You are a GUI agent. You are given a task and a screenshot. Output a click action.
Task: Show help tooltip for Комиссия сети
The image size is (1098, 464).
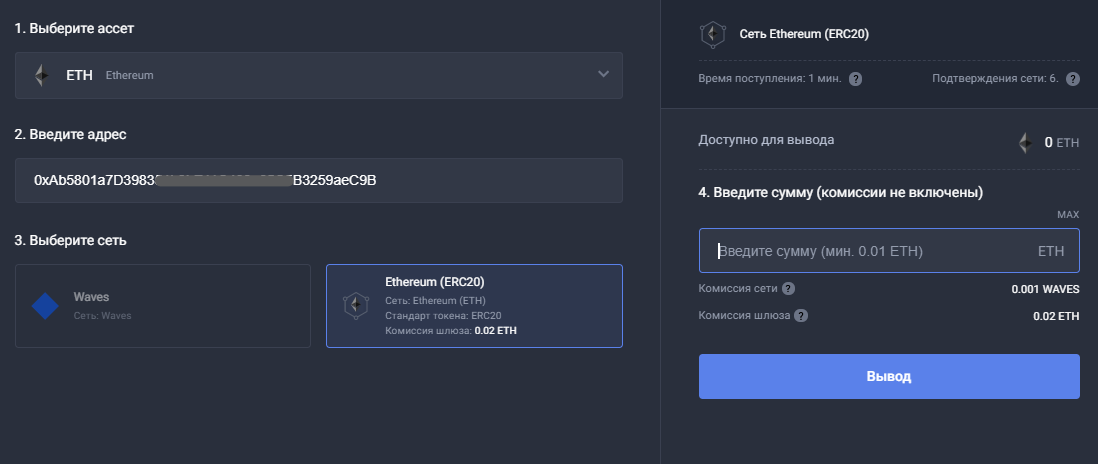(x=789, y=289)
